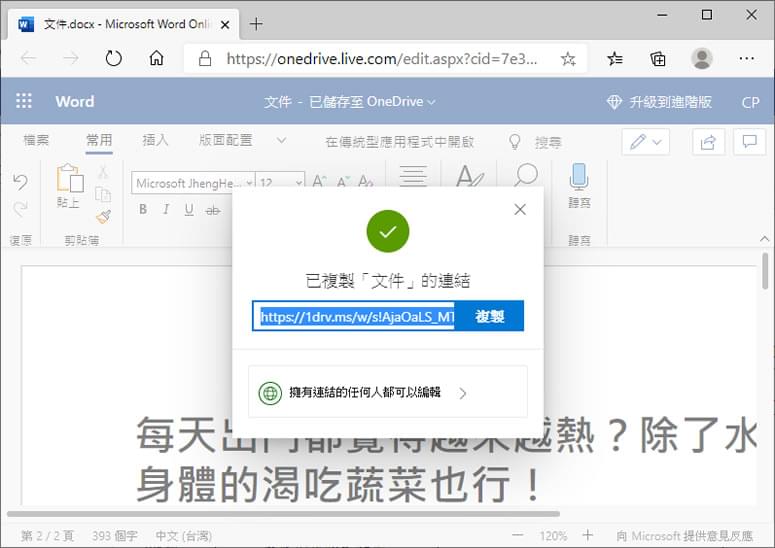Open link permission settings 擁有連結的任何人都可以編輯

[388, 392]
